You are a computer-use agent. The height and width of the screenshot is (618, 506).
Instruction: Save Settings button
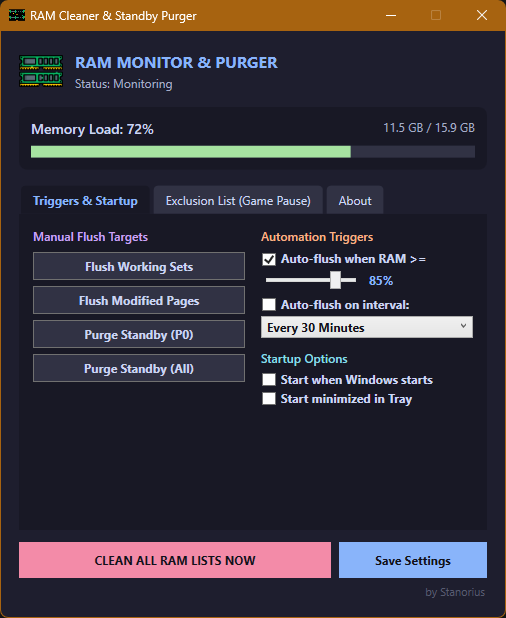tap(413, 560)
